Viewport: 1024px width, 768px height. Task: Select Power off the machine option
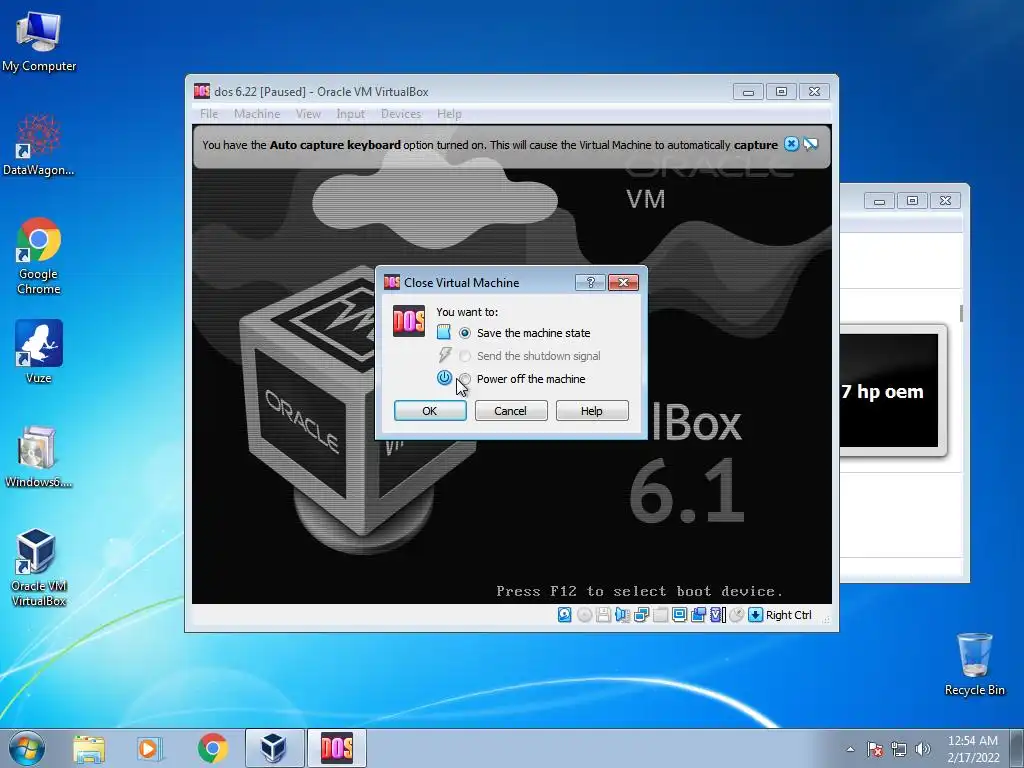click(464, 379)
